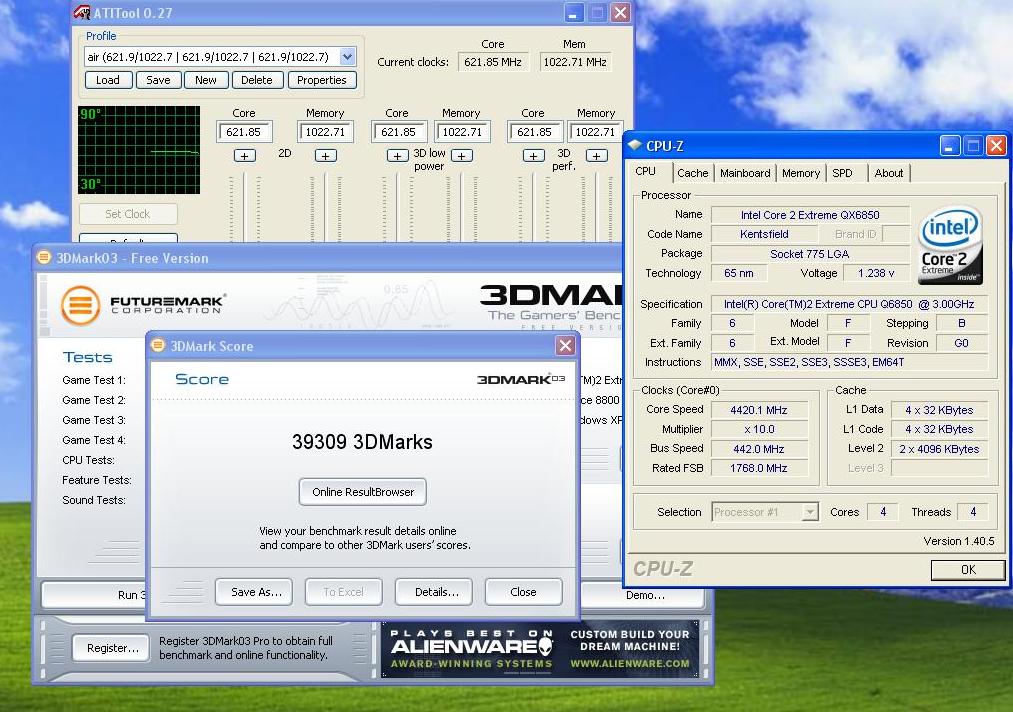
Task: Click the 3D perf Core clock slider
Action: pyautogui.click(x=533, y=207)
